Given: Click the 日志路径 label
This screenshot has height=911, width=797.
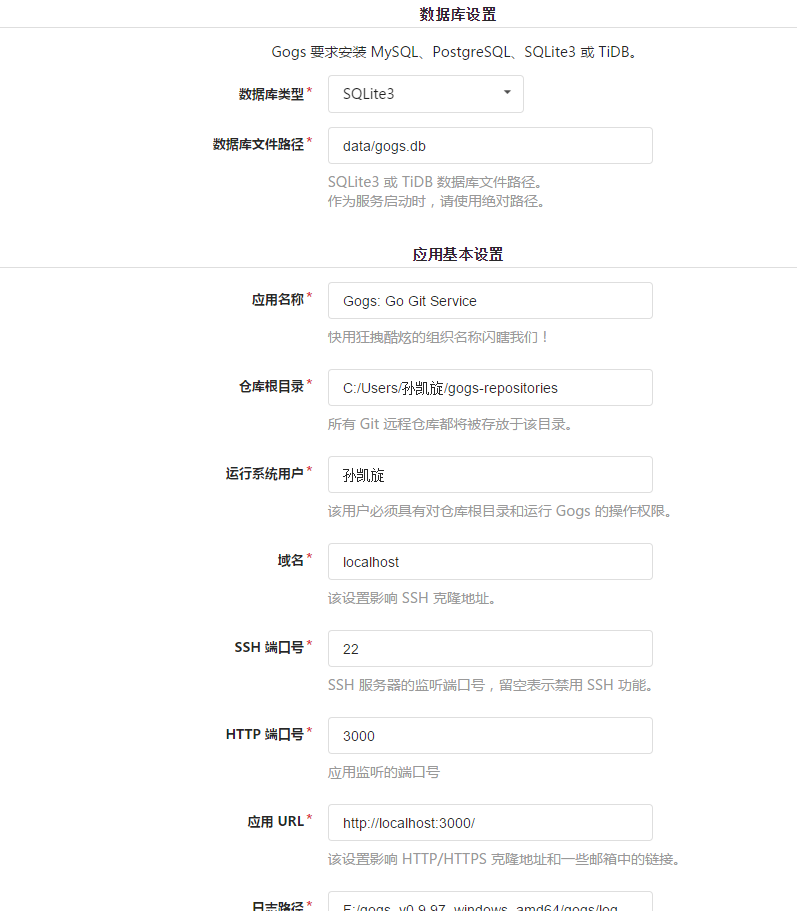Looking at the screenshot, I should pyautogui.click(x=278, y=905).
